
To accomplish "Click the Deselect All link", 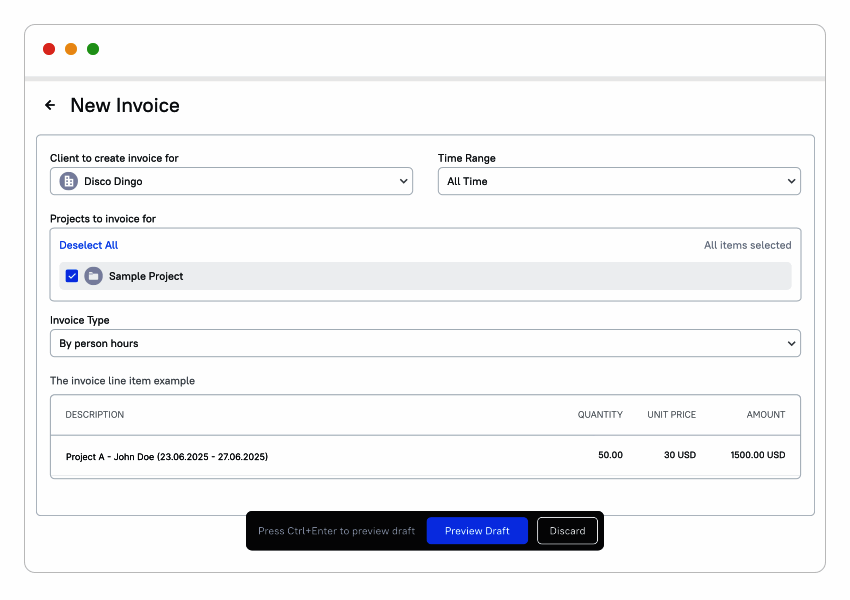I will click(88, 245).
